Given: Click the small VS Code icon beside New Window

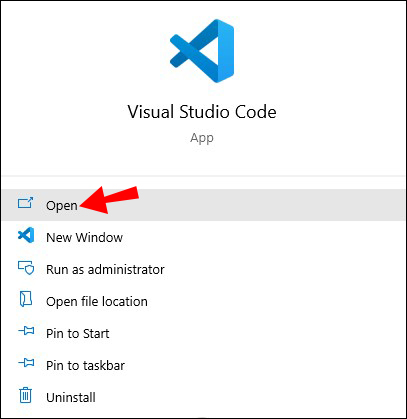Looking at the screenshot, I should (26, 235).
